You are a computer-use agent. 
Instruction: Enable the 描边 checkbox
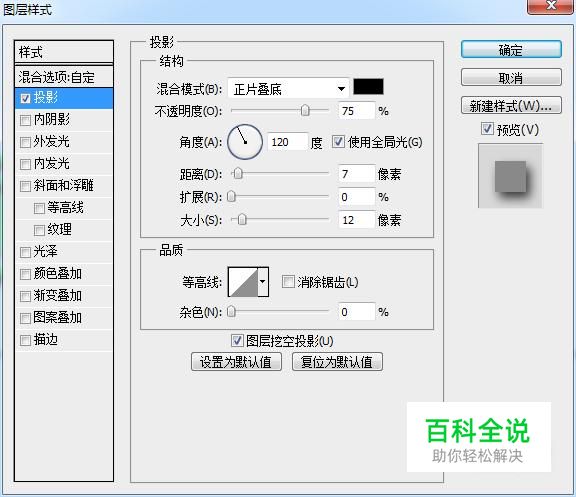click(25, 340)
